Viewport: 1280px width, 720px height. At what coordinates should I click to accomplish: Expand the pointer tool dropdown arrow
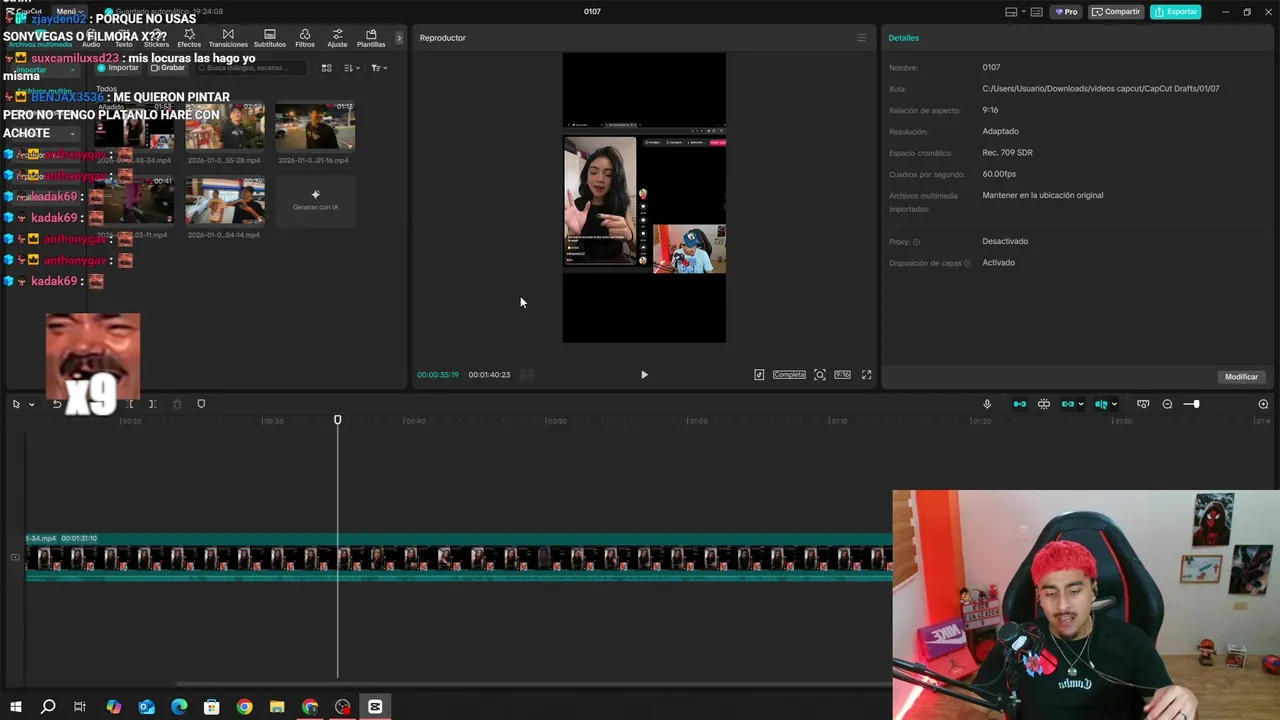(31, 404)
